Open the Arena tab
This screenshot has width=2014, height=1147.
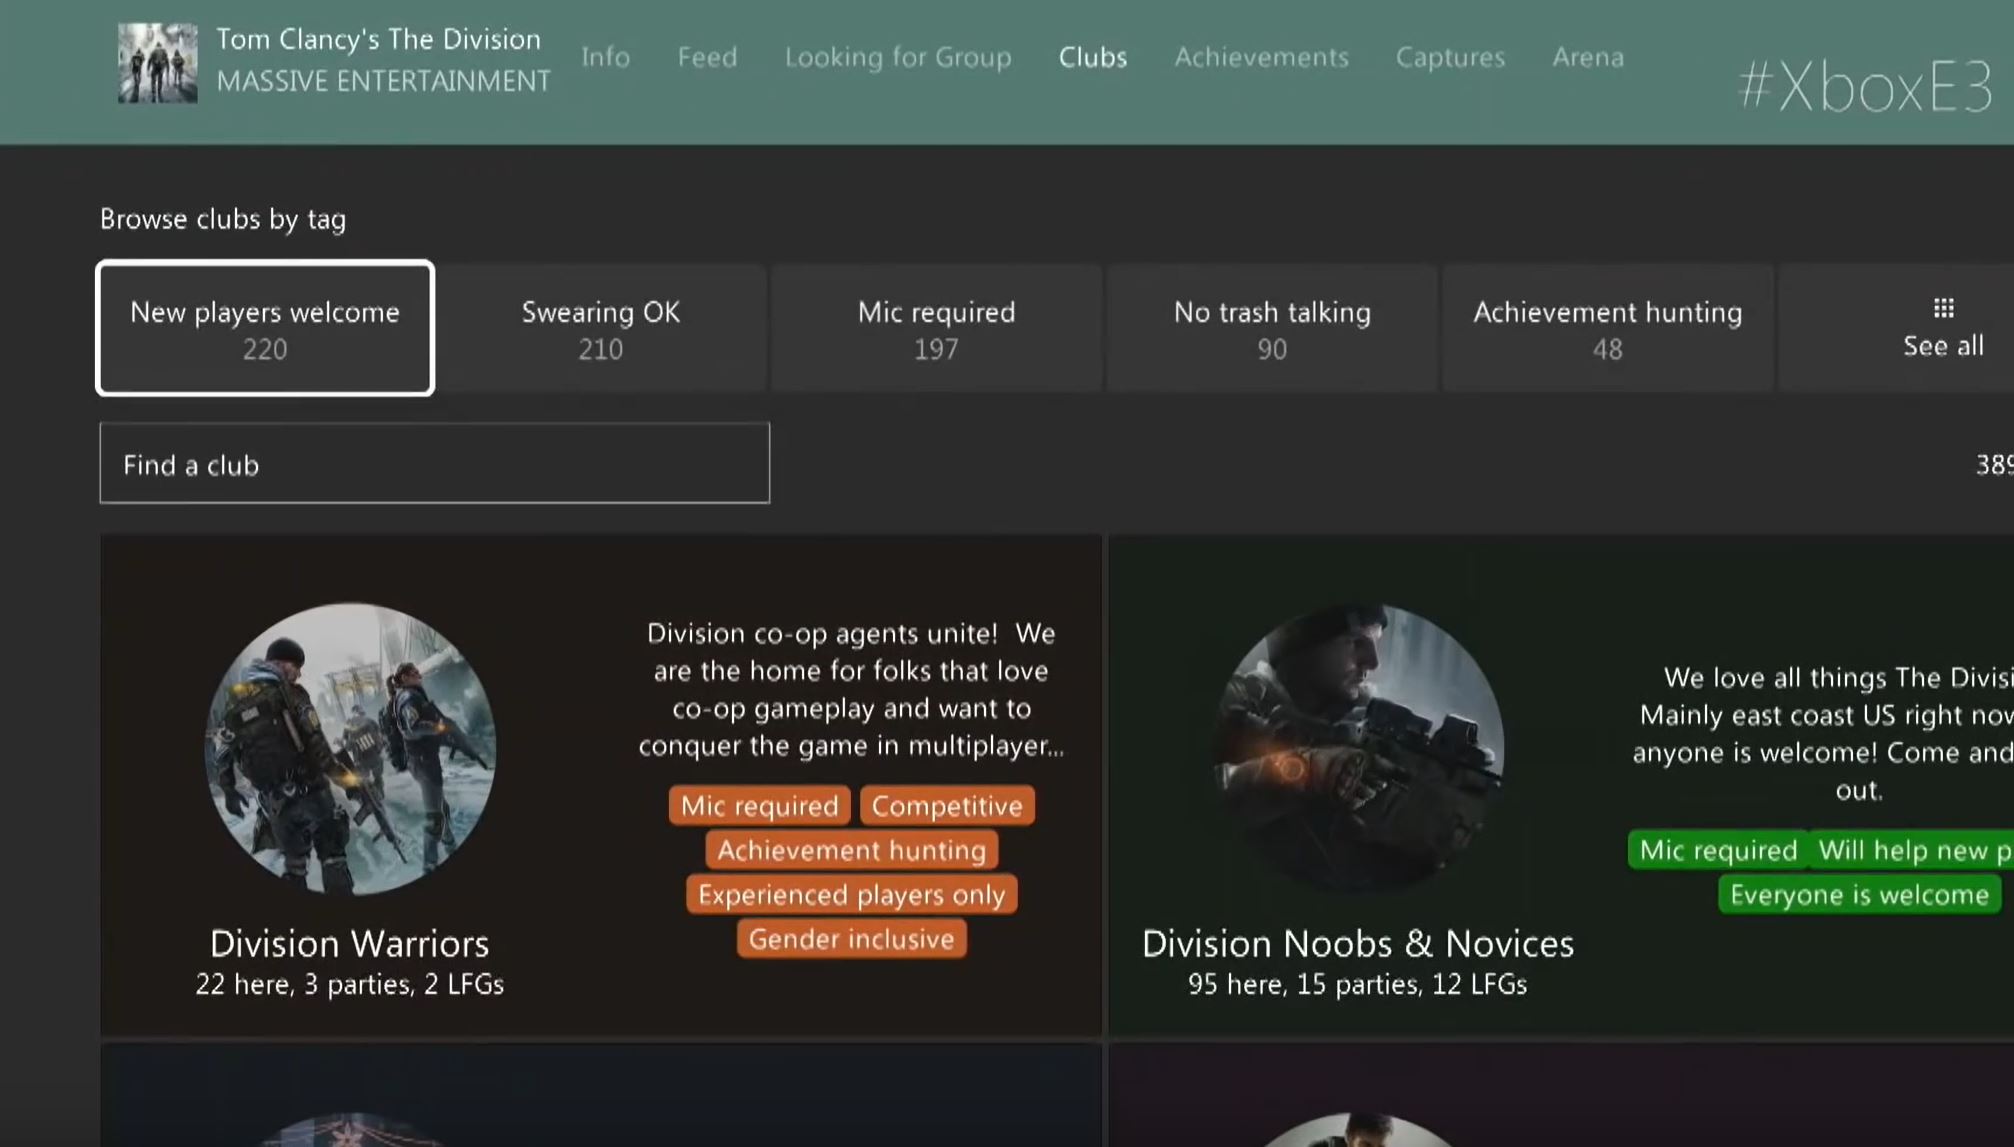[1587, 57]
